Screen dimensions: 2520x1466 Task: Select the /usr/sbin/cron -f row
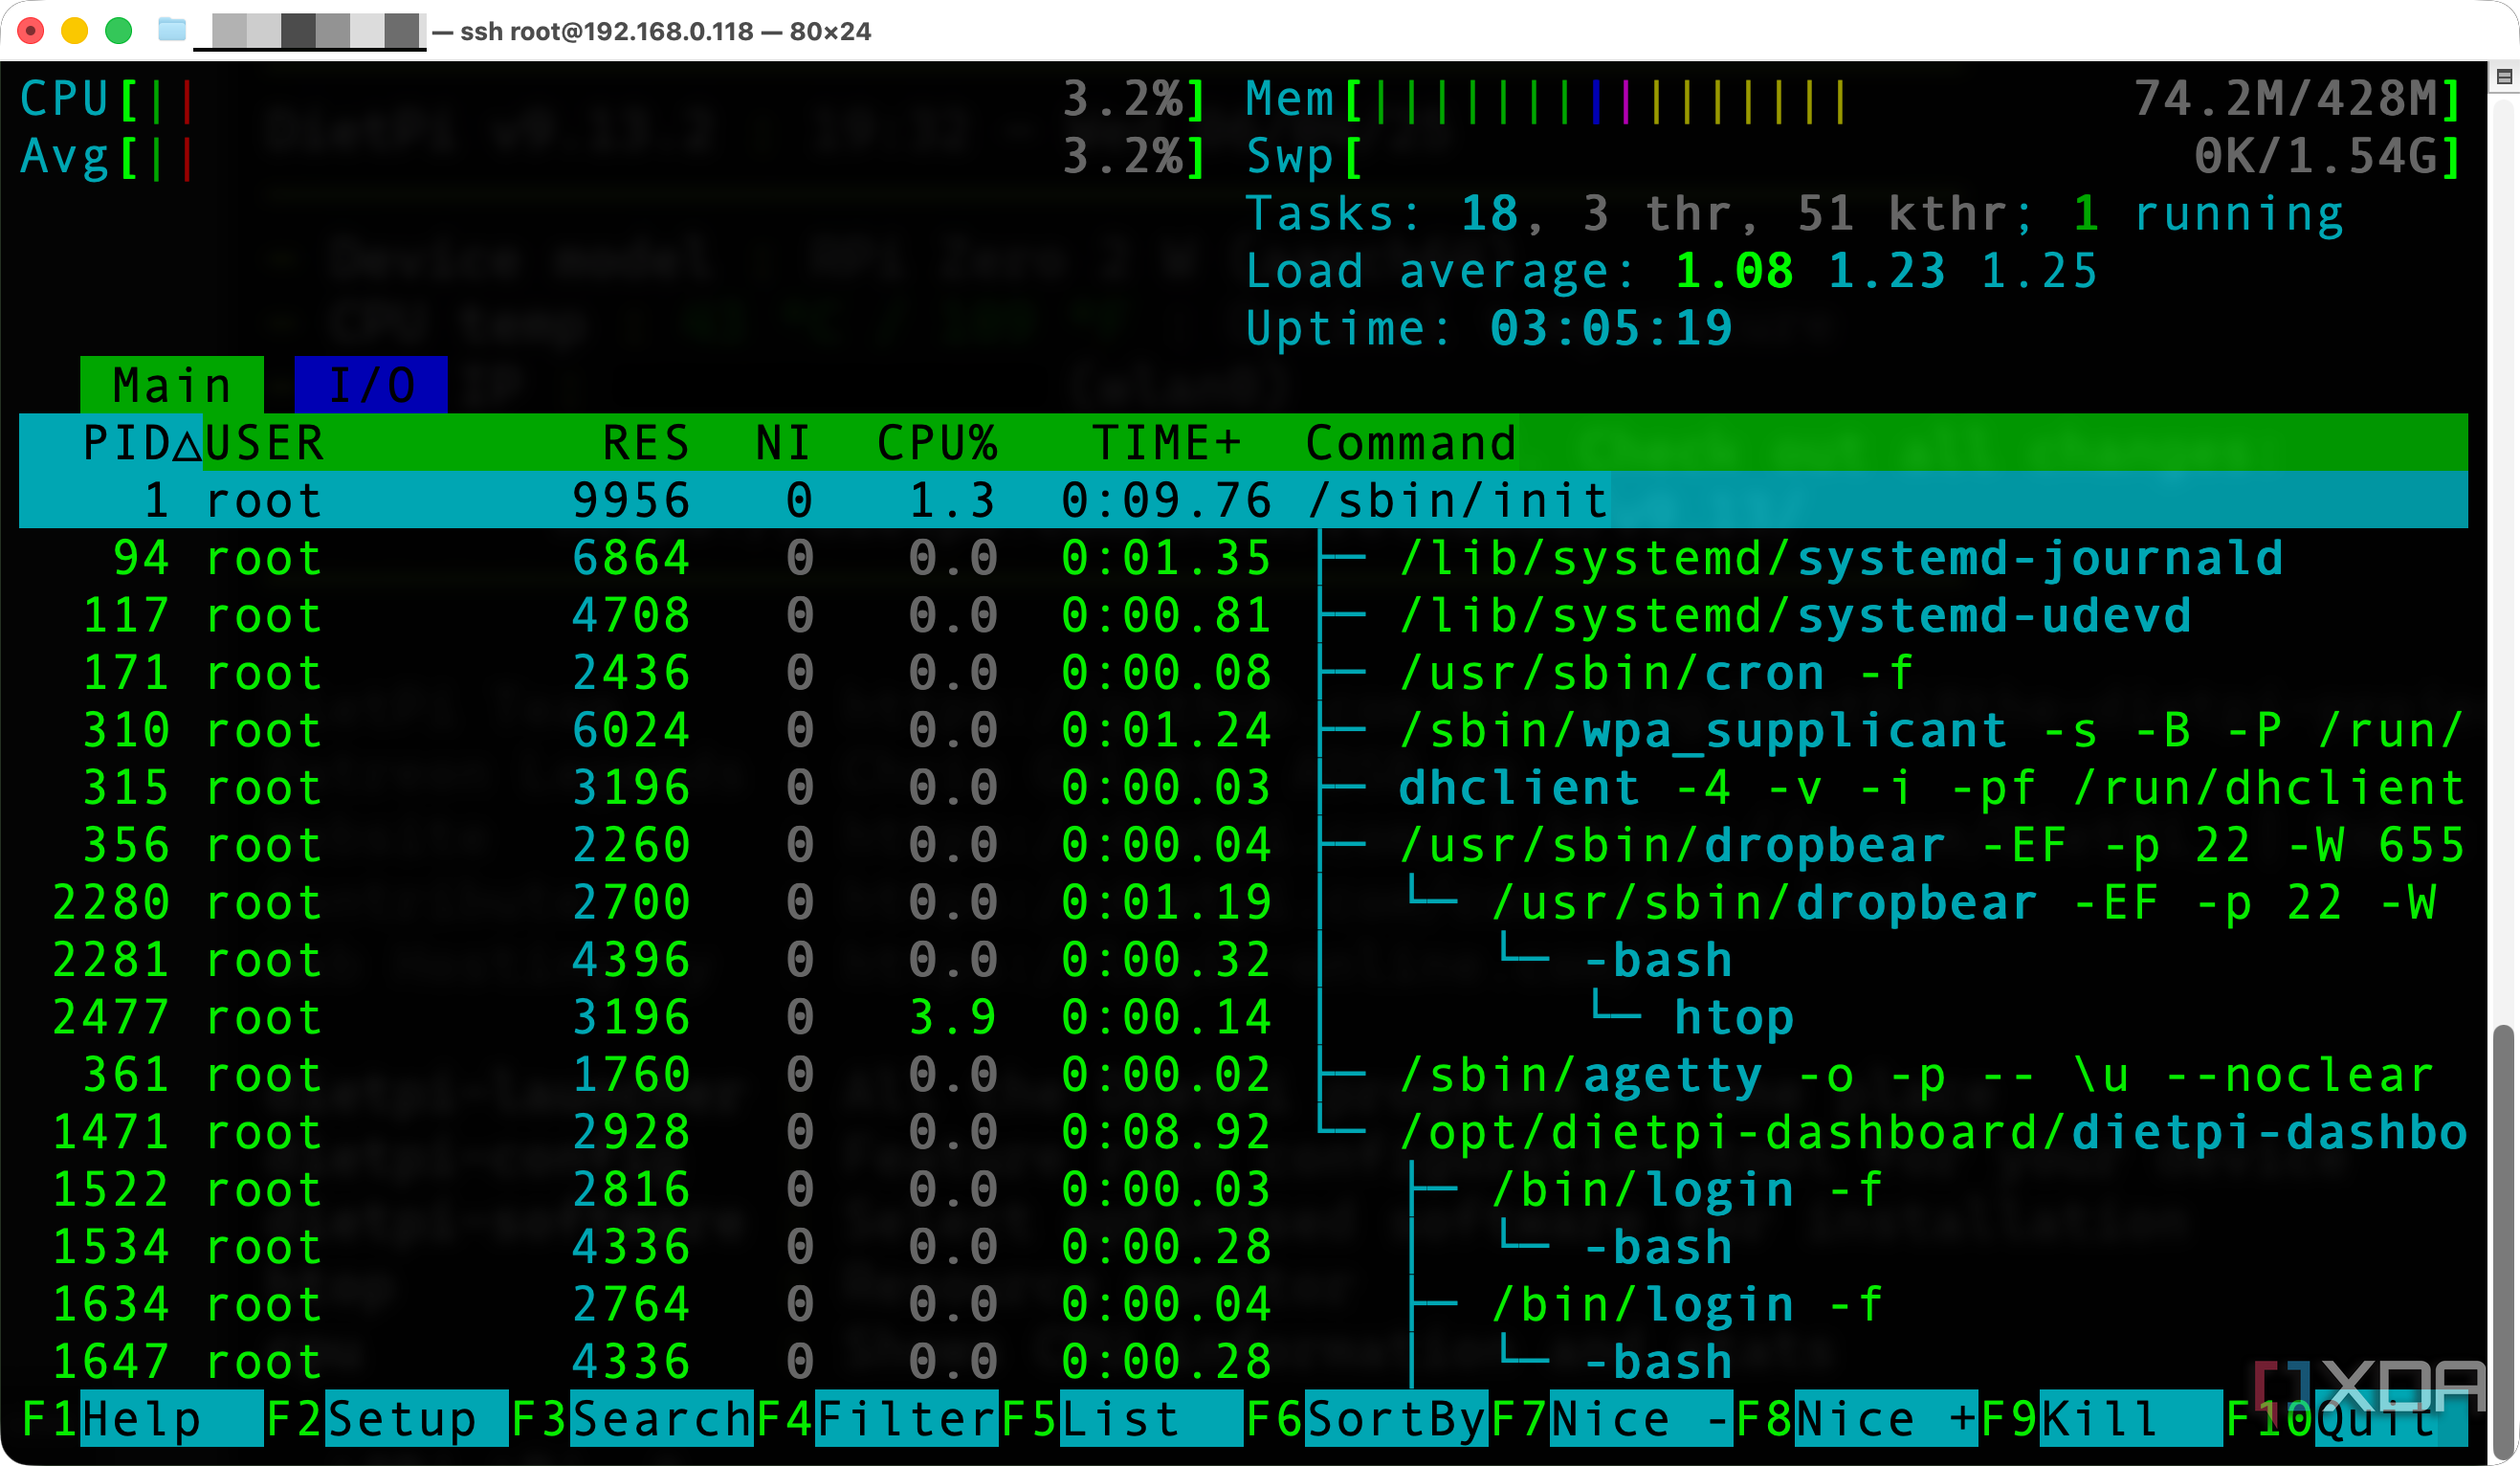click(x=1243, y=673)
